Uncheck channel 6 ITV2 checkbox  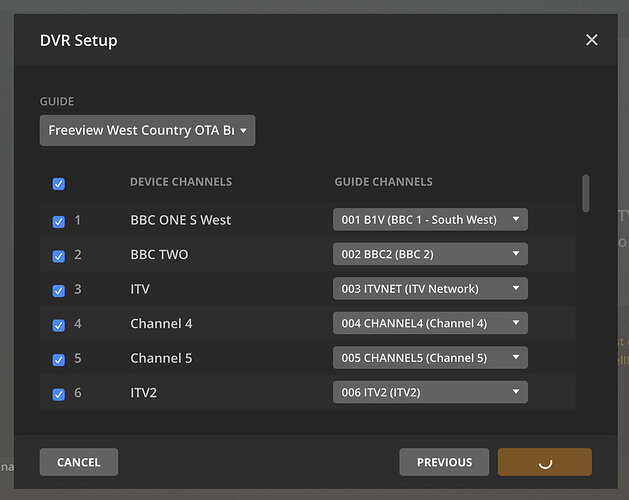(x=58, y=394)
